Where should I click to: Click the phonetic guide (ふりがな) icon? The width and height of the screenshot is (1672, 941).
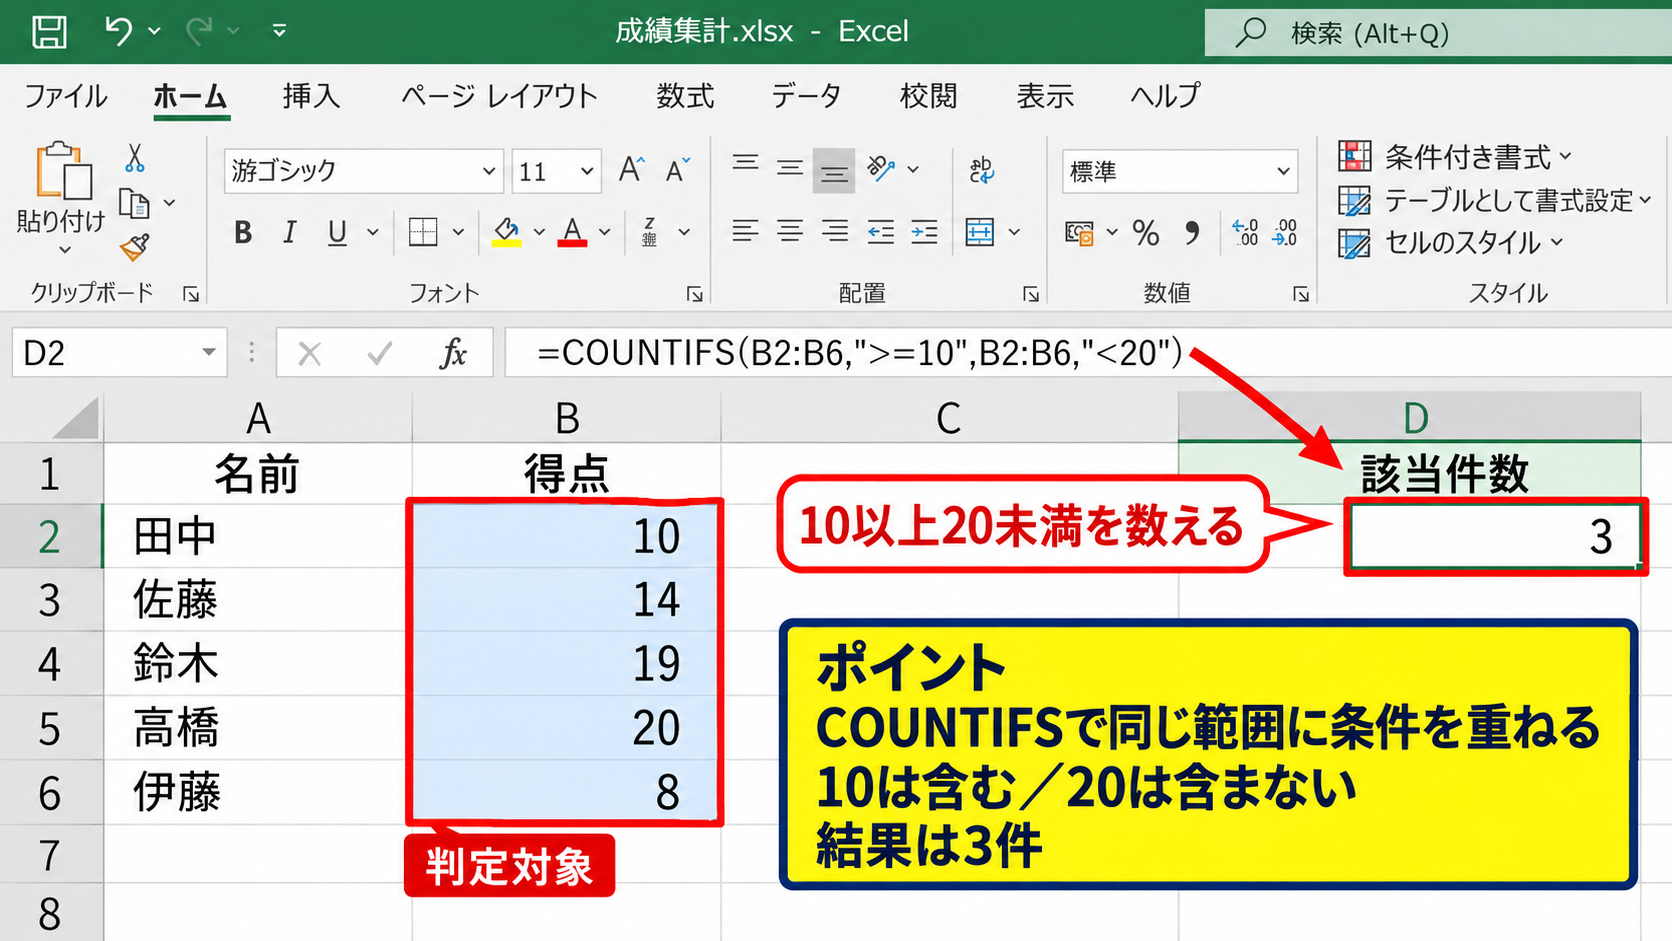pos(650,232)
